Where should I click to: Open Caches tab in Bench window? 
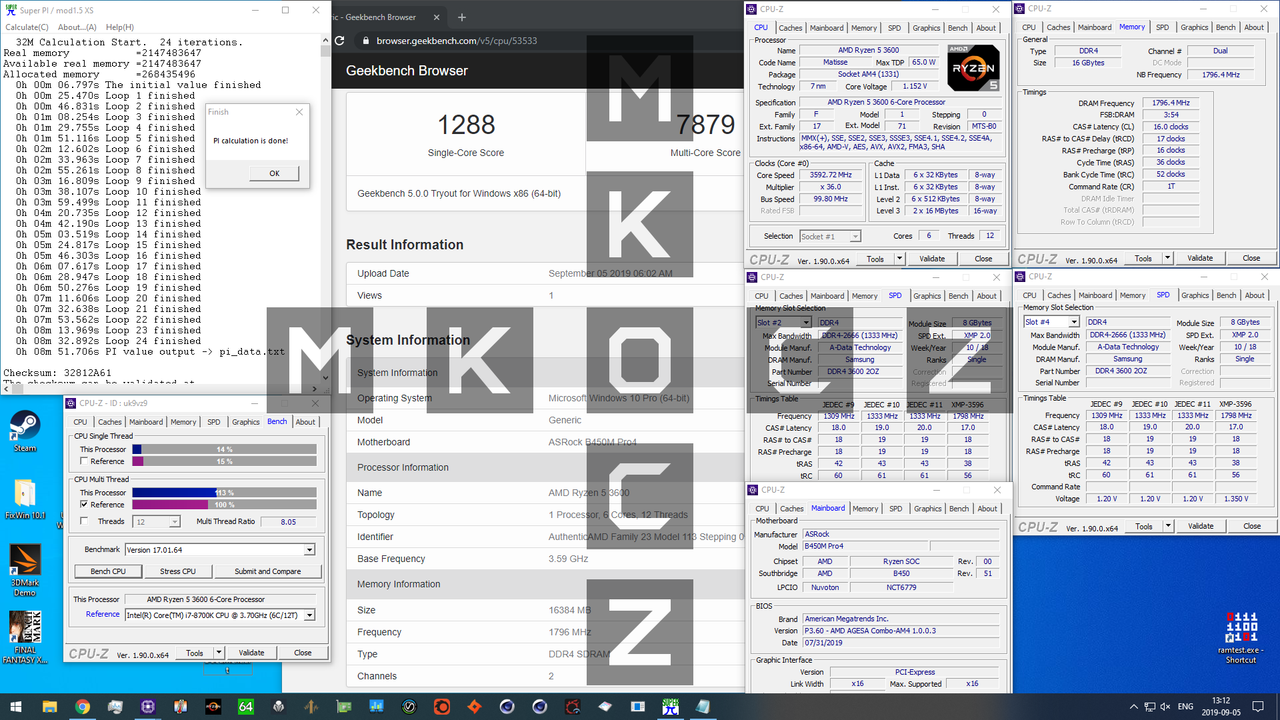(110, 422)
